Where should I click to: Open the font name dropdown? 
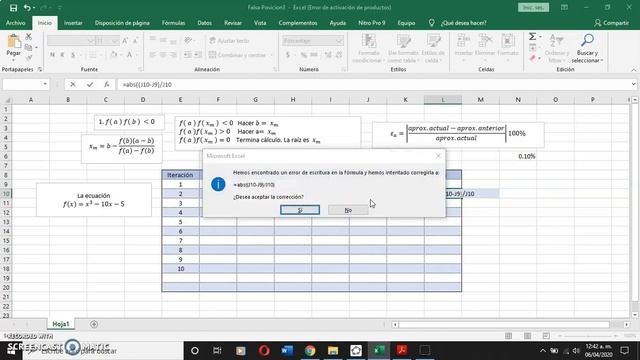[91, 40]
